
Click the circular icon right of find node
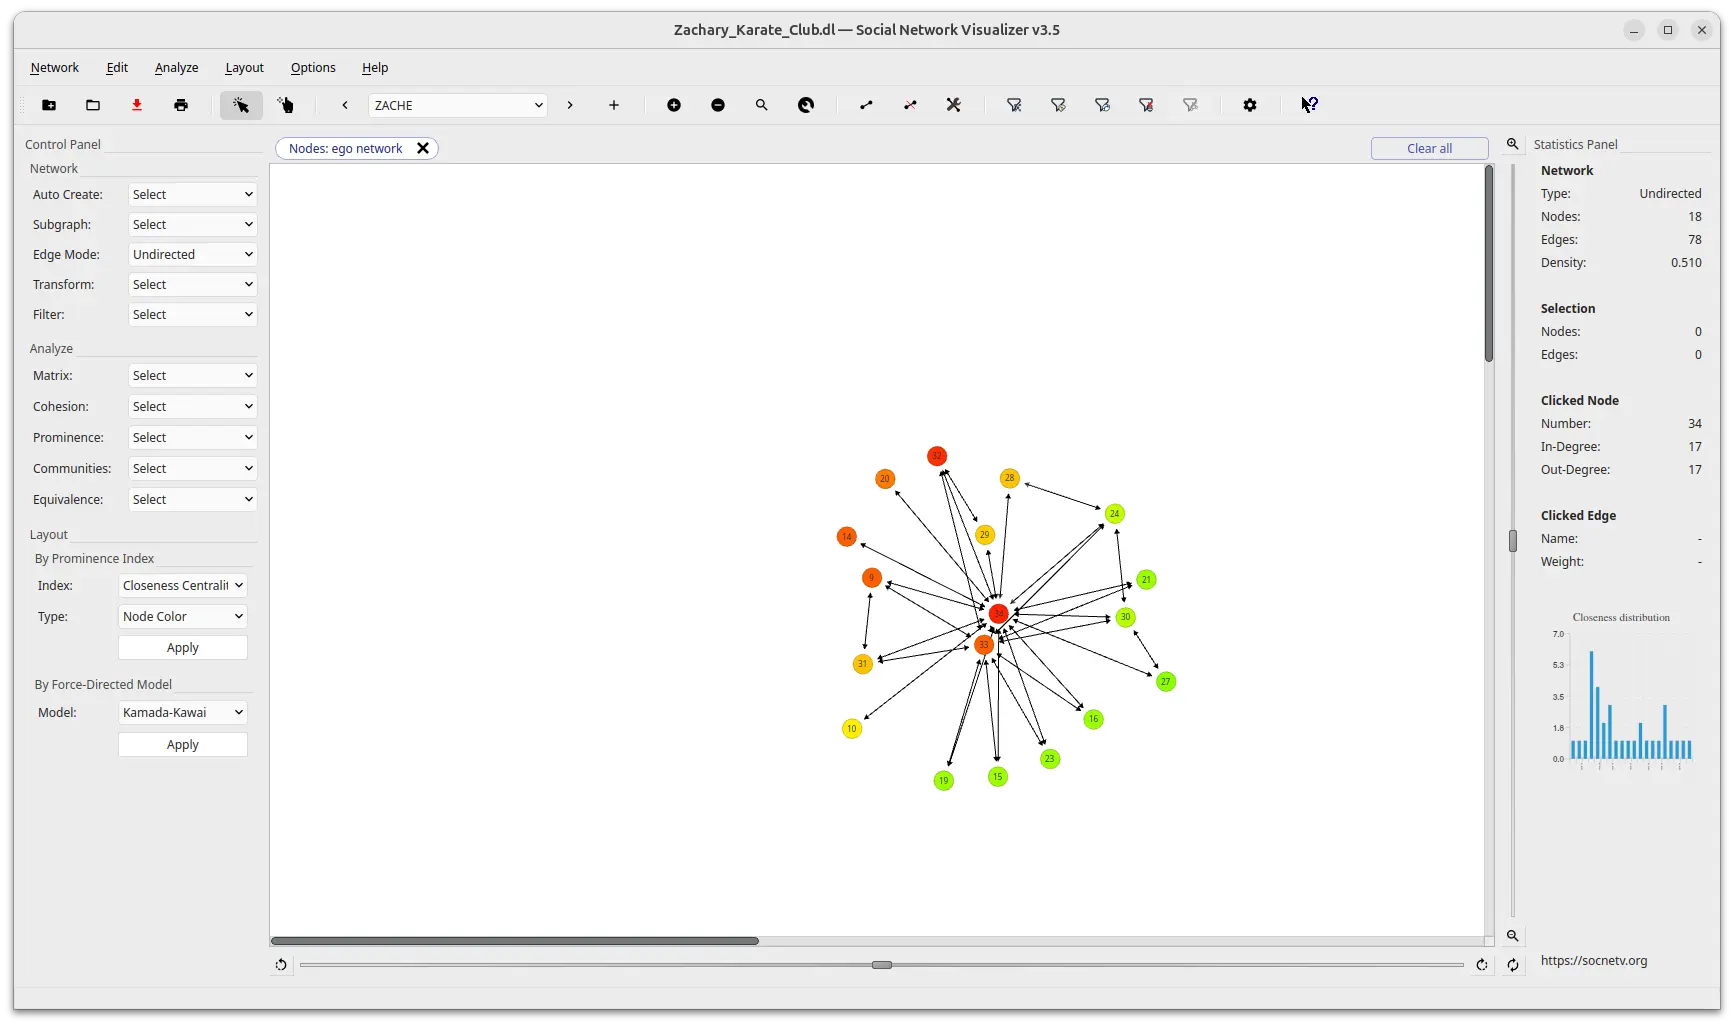[806, 105]
